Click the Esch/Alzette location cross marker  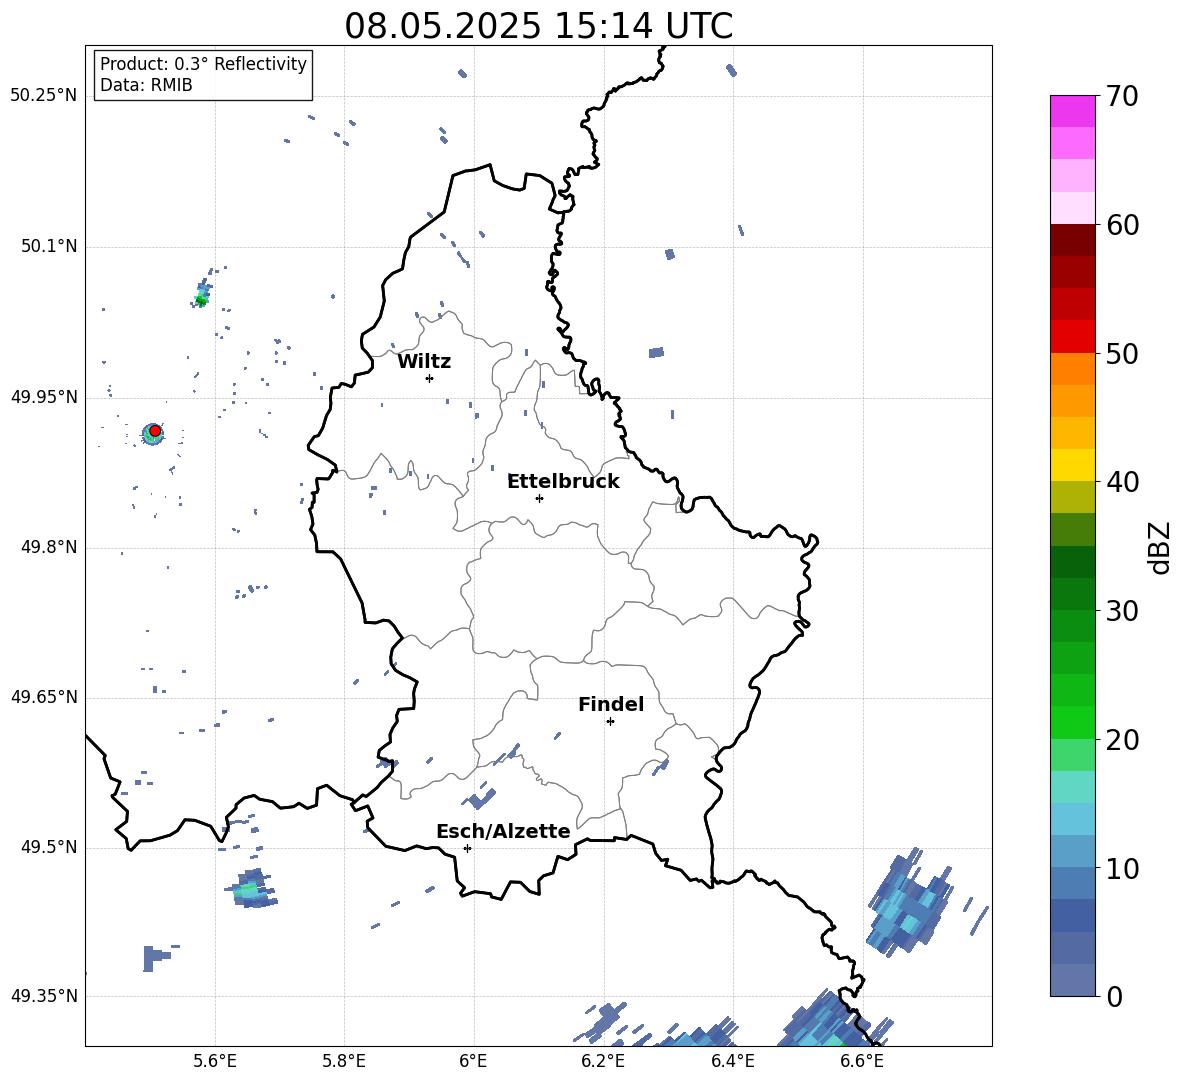point(467,848)
